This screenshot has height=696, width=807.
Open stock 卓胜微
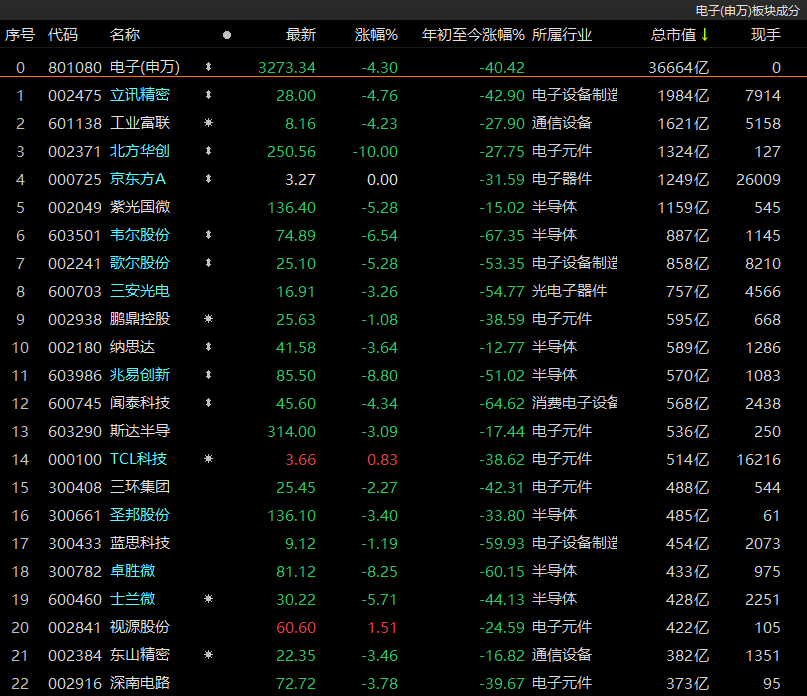click(x=132, y=570)
